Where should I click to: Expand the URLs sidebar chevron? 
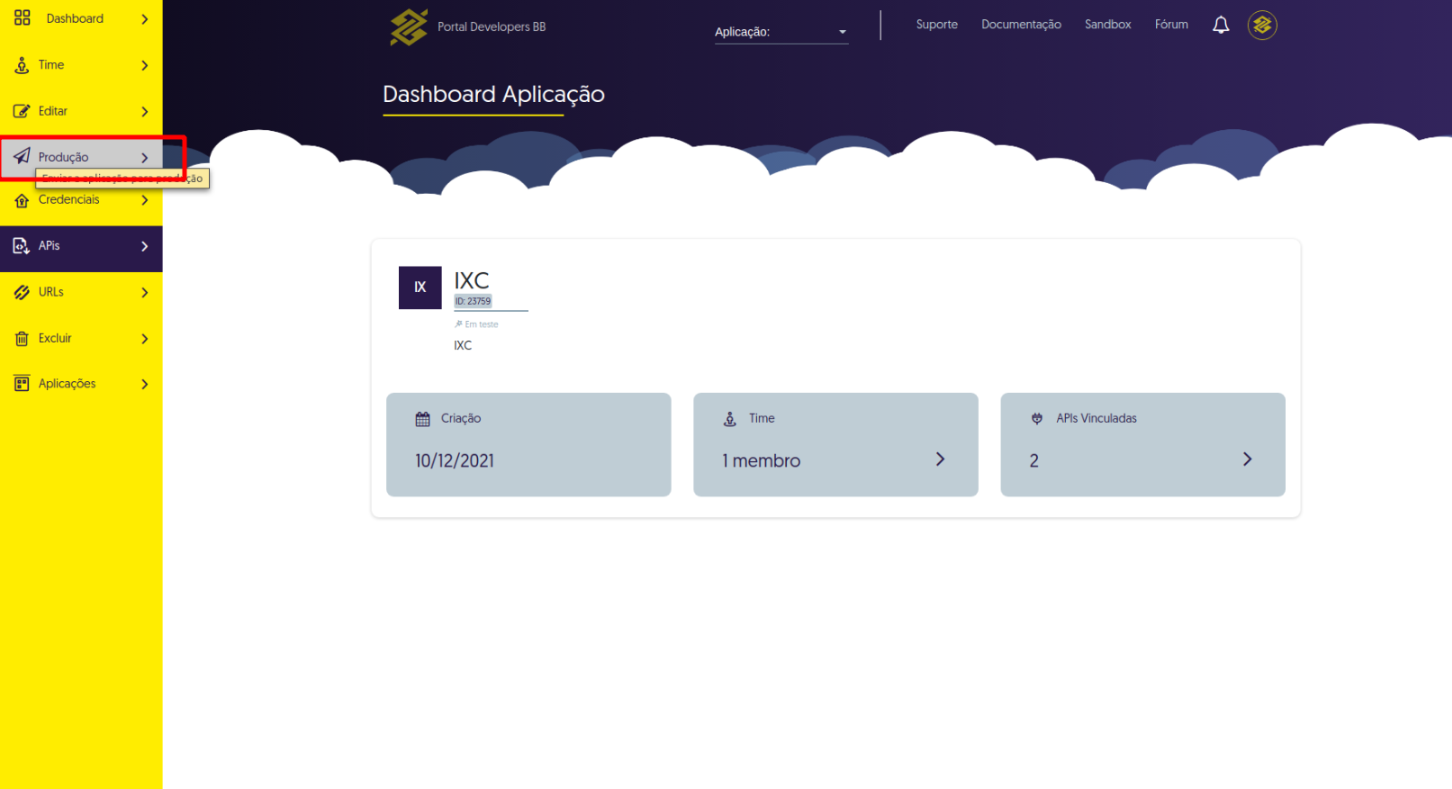click(x=145, y=293)
